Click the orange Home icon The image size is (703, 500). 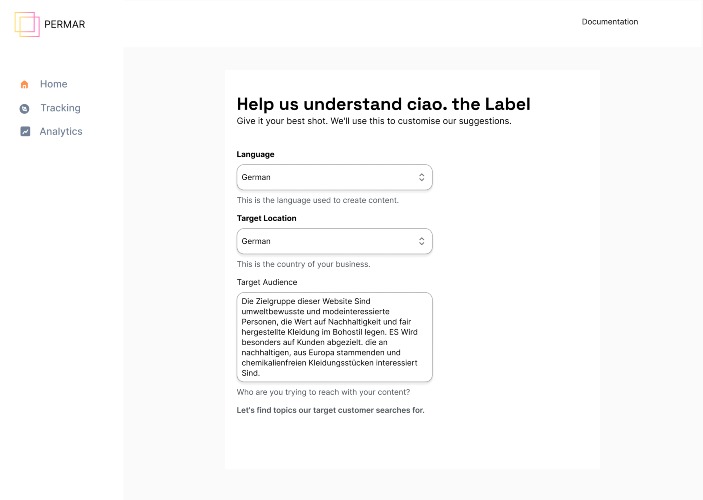(x=25, y=84)
